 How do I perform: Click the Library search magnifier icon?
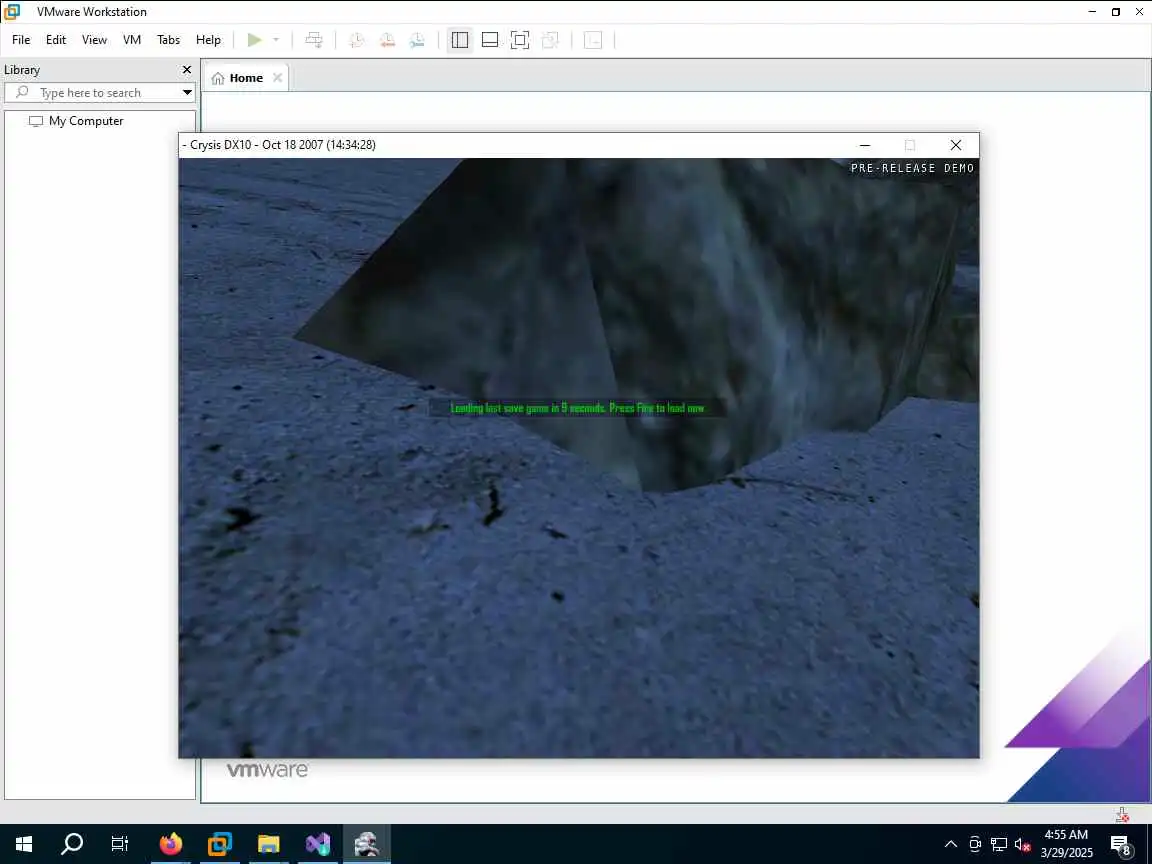[x=22, y=92]
